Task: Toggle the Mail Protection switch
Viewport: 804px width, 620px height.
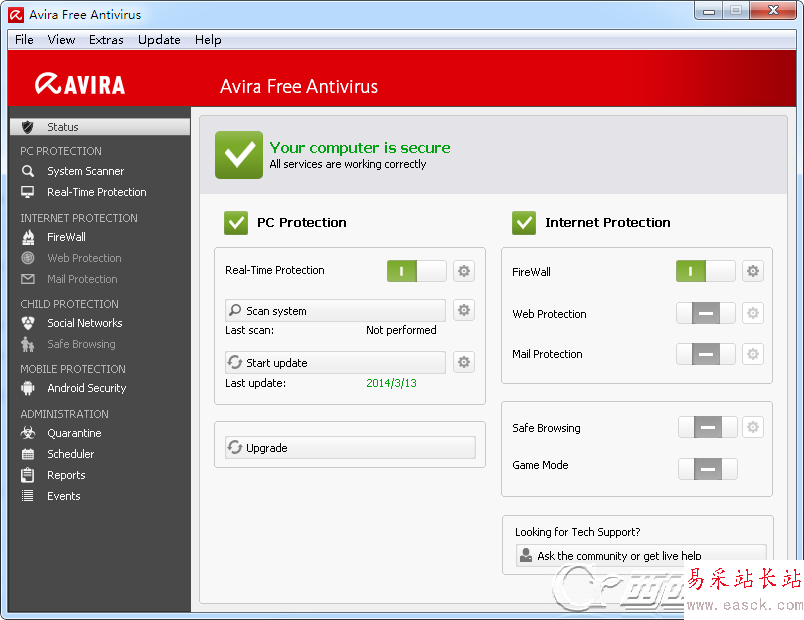Action: 706,354
